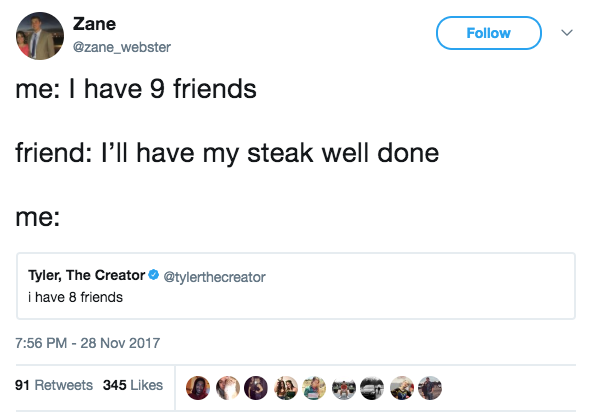This screenshot has width=600, height=412.
Task: Open the Zane display name link
Action: coord(92,24)
